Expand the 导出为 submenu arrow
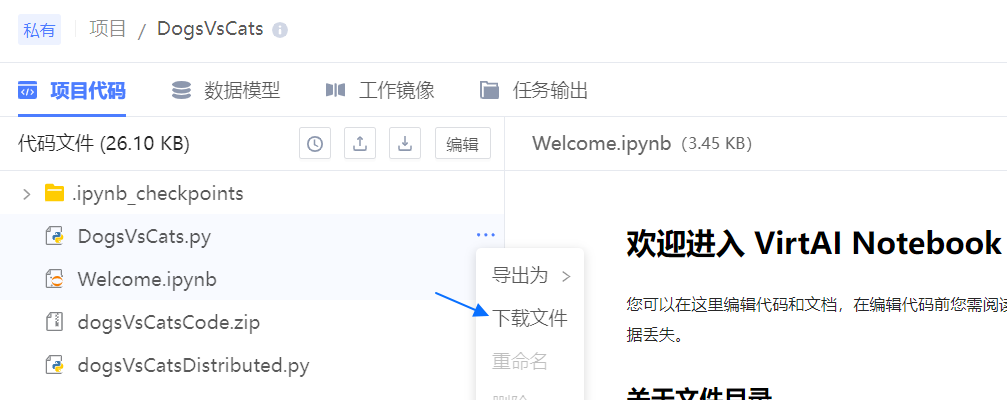This screenshot has height=400, width=1007. click(566, 276)
